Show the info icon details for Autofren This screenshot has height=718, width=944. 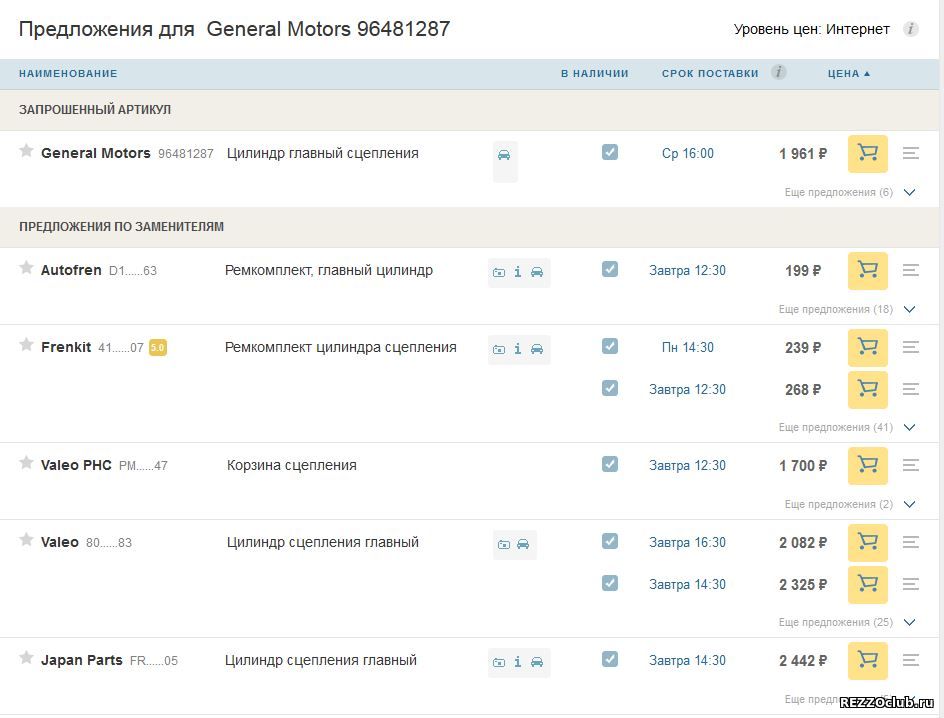[518, 272]
